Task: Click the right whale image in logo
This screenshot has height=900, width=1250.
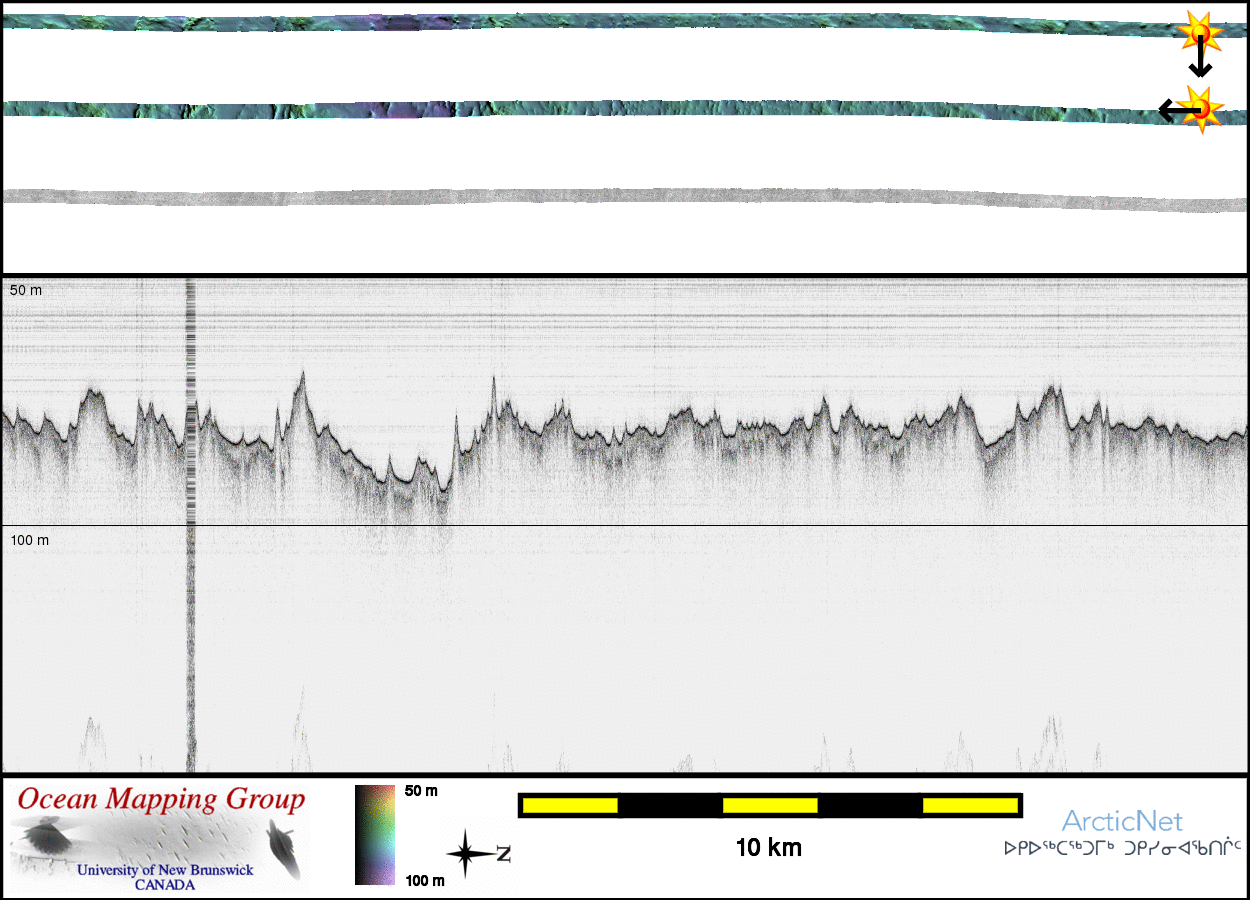Action: click(x=284, y=846)
